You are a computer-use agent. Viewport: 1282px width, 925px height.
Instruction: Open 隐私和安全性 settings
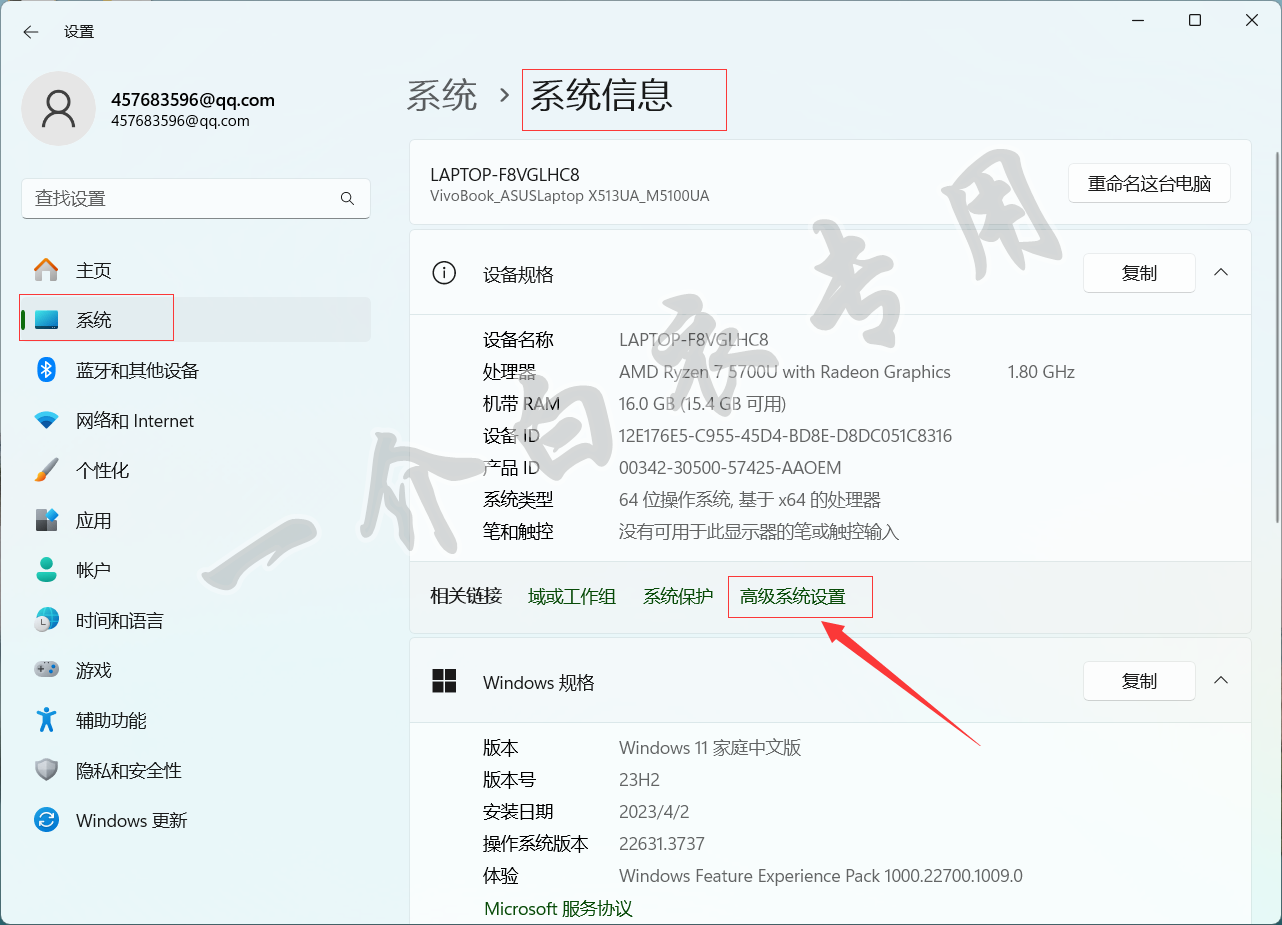(x=195, y=770)
